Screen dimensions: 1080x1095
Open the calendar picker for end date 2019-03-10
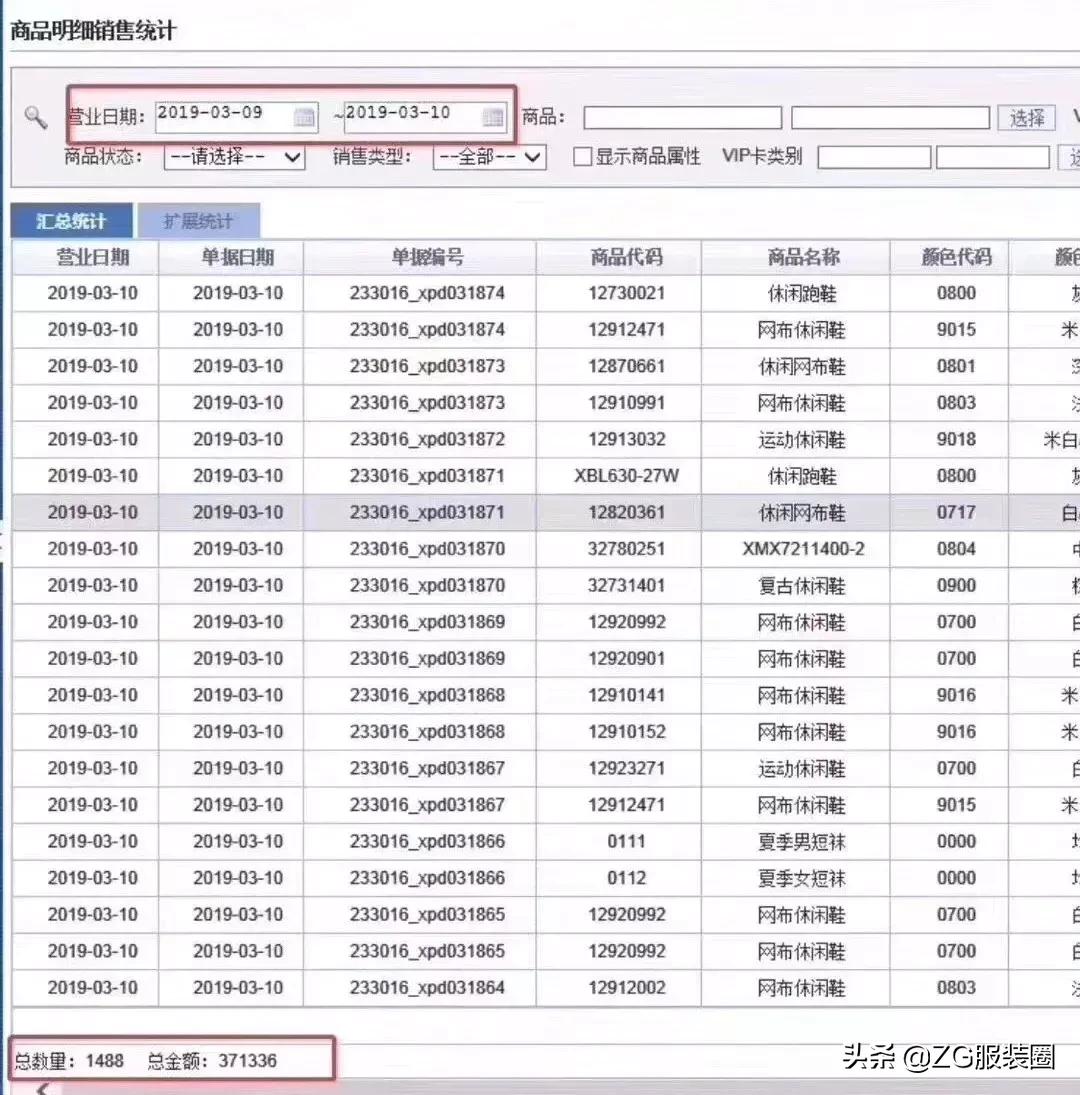pyautogui.click(x=492, y=117)
